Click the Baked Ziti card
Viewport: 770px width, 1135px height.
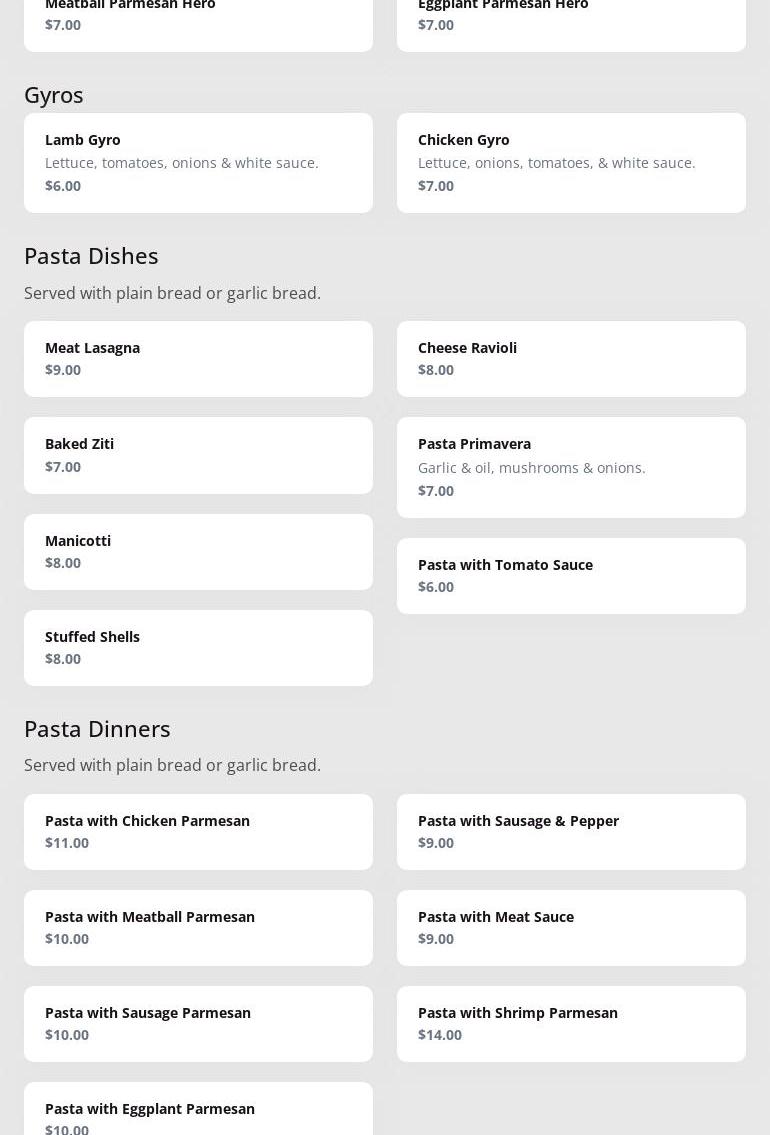click(198, 455)
